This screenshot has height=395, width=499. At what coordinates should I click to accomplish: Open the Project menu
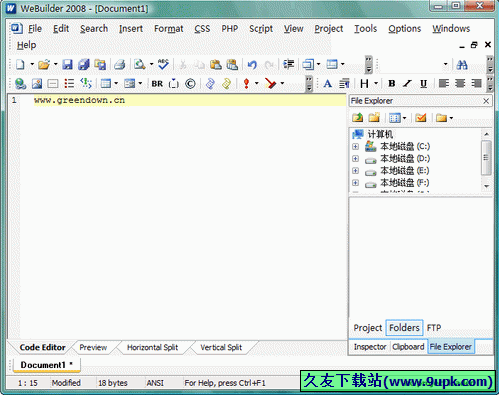point(329,29)
